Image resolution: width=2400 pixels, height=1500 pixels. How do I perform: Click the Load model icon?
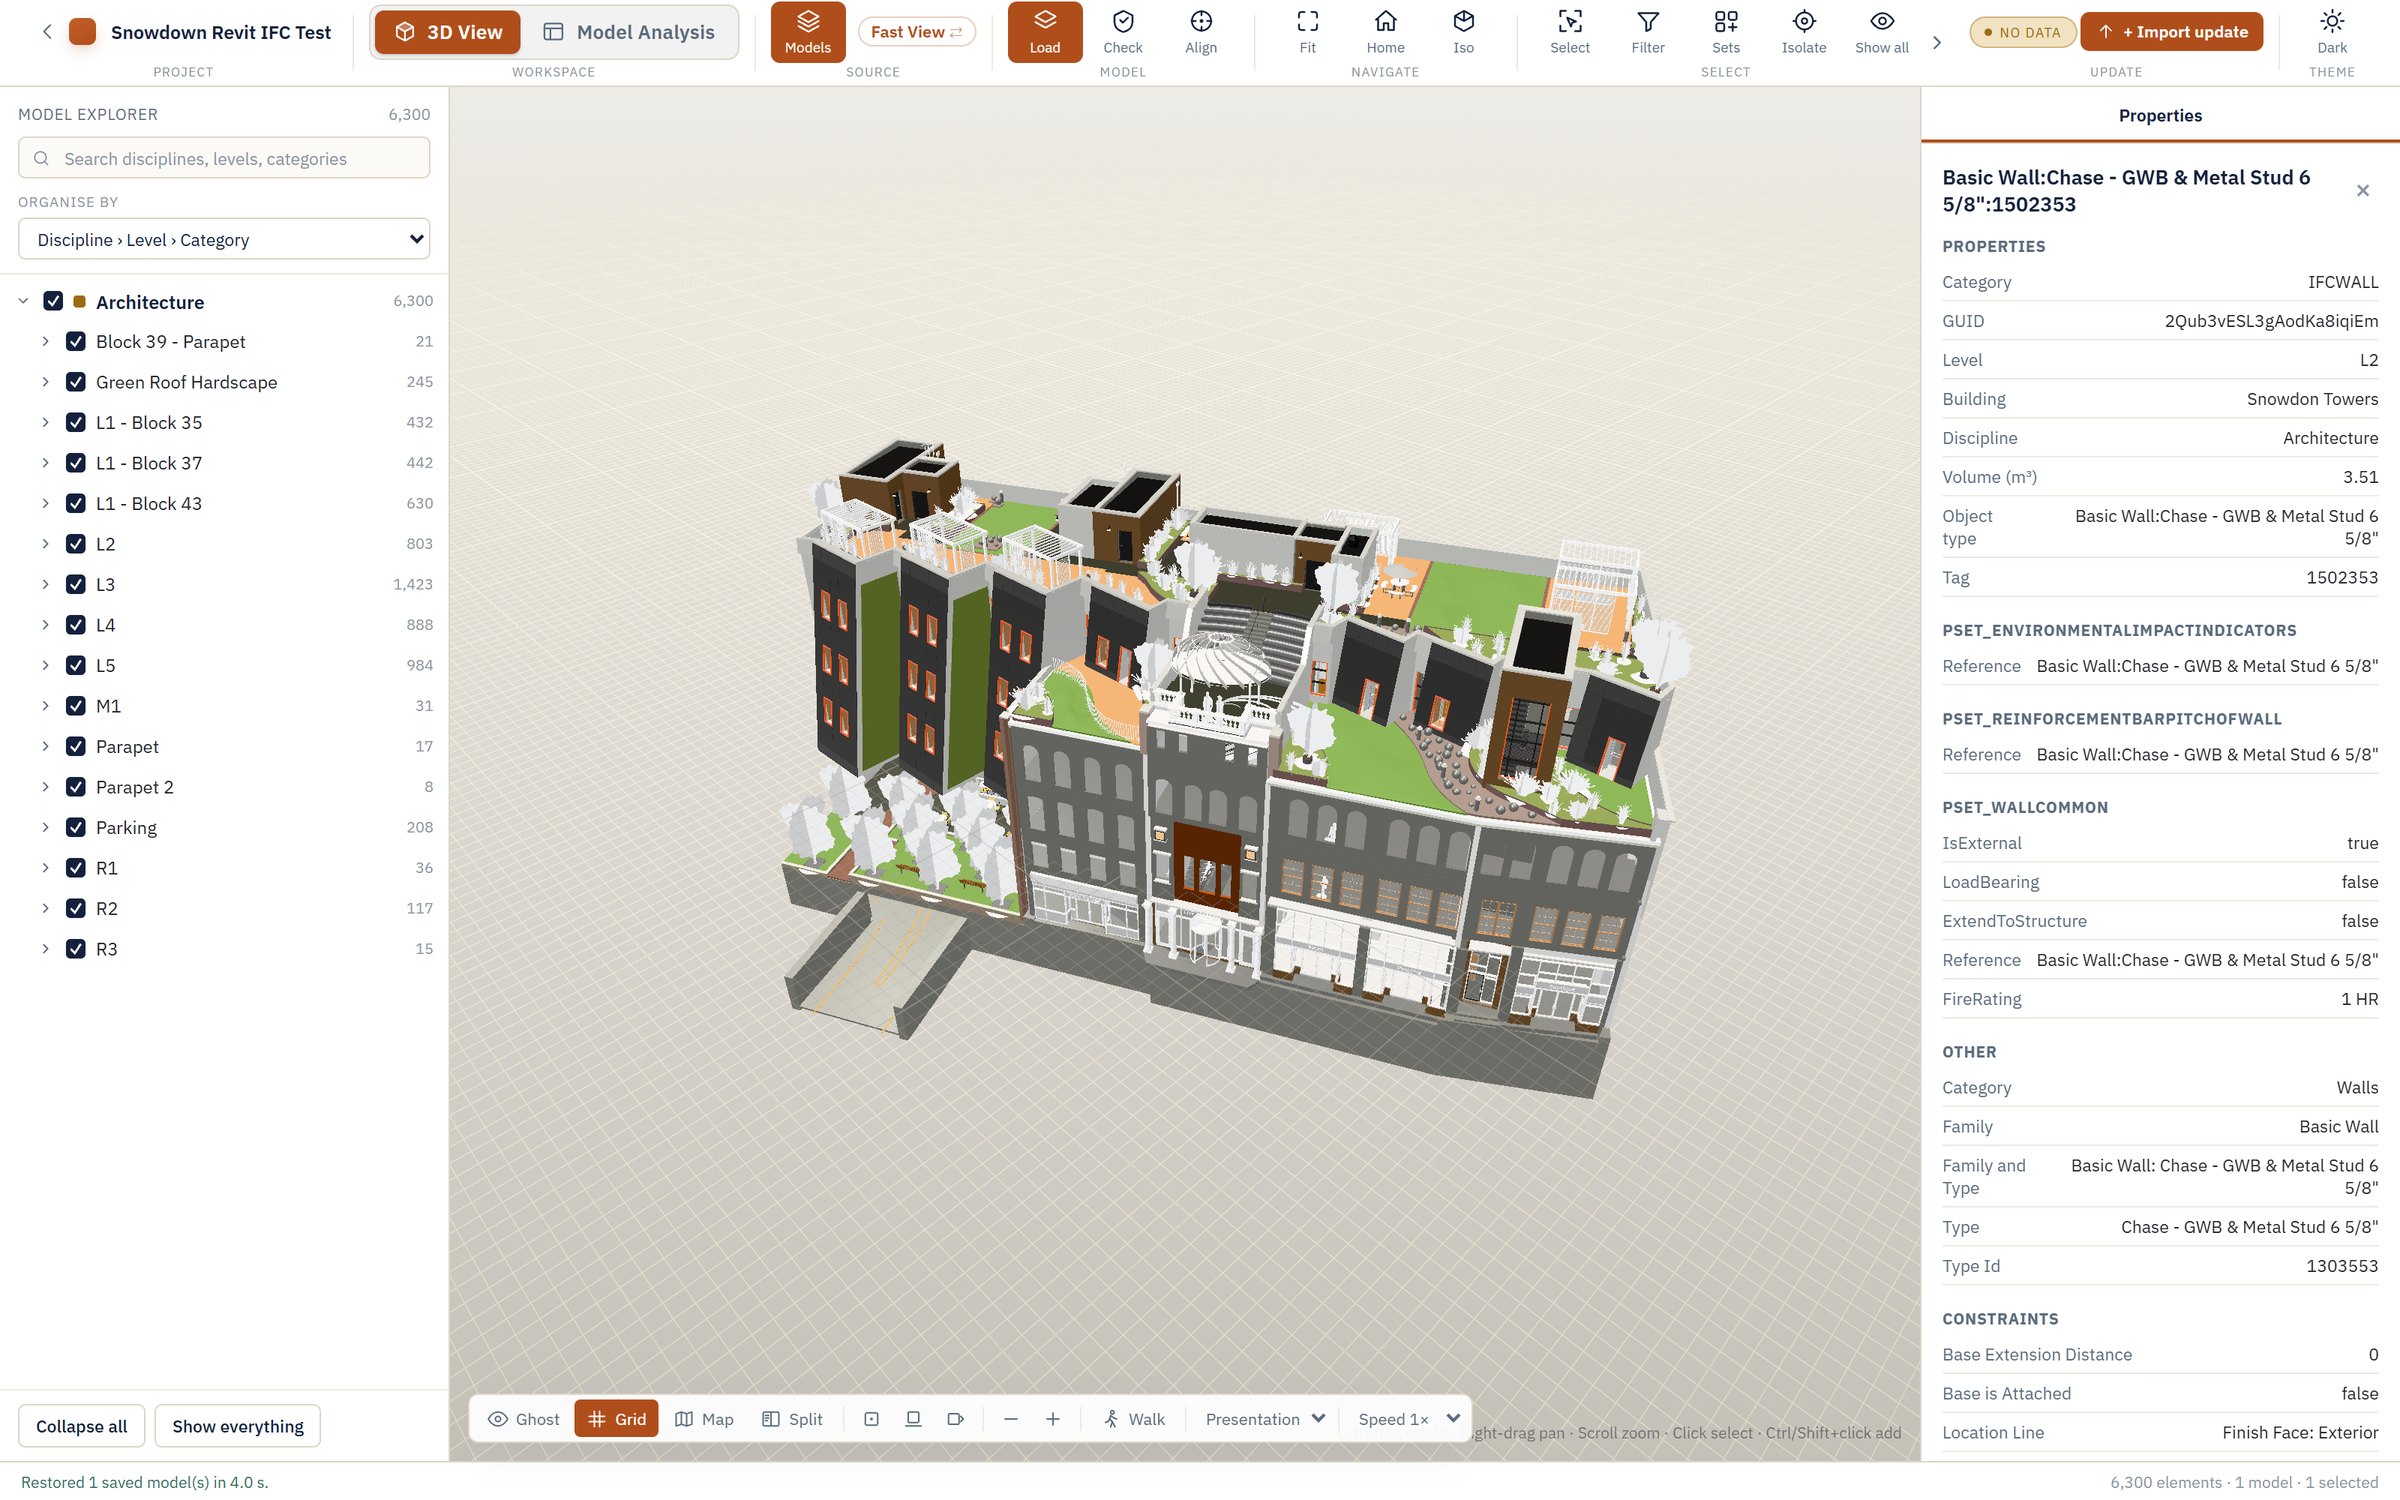[1044, 32]
